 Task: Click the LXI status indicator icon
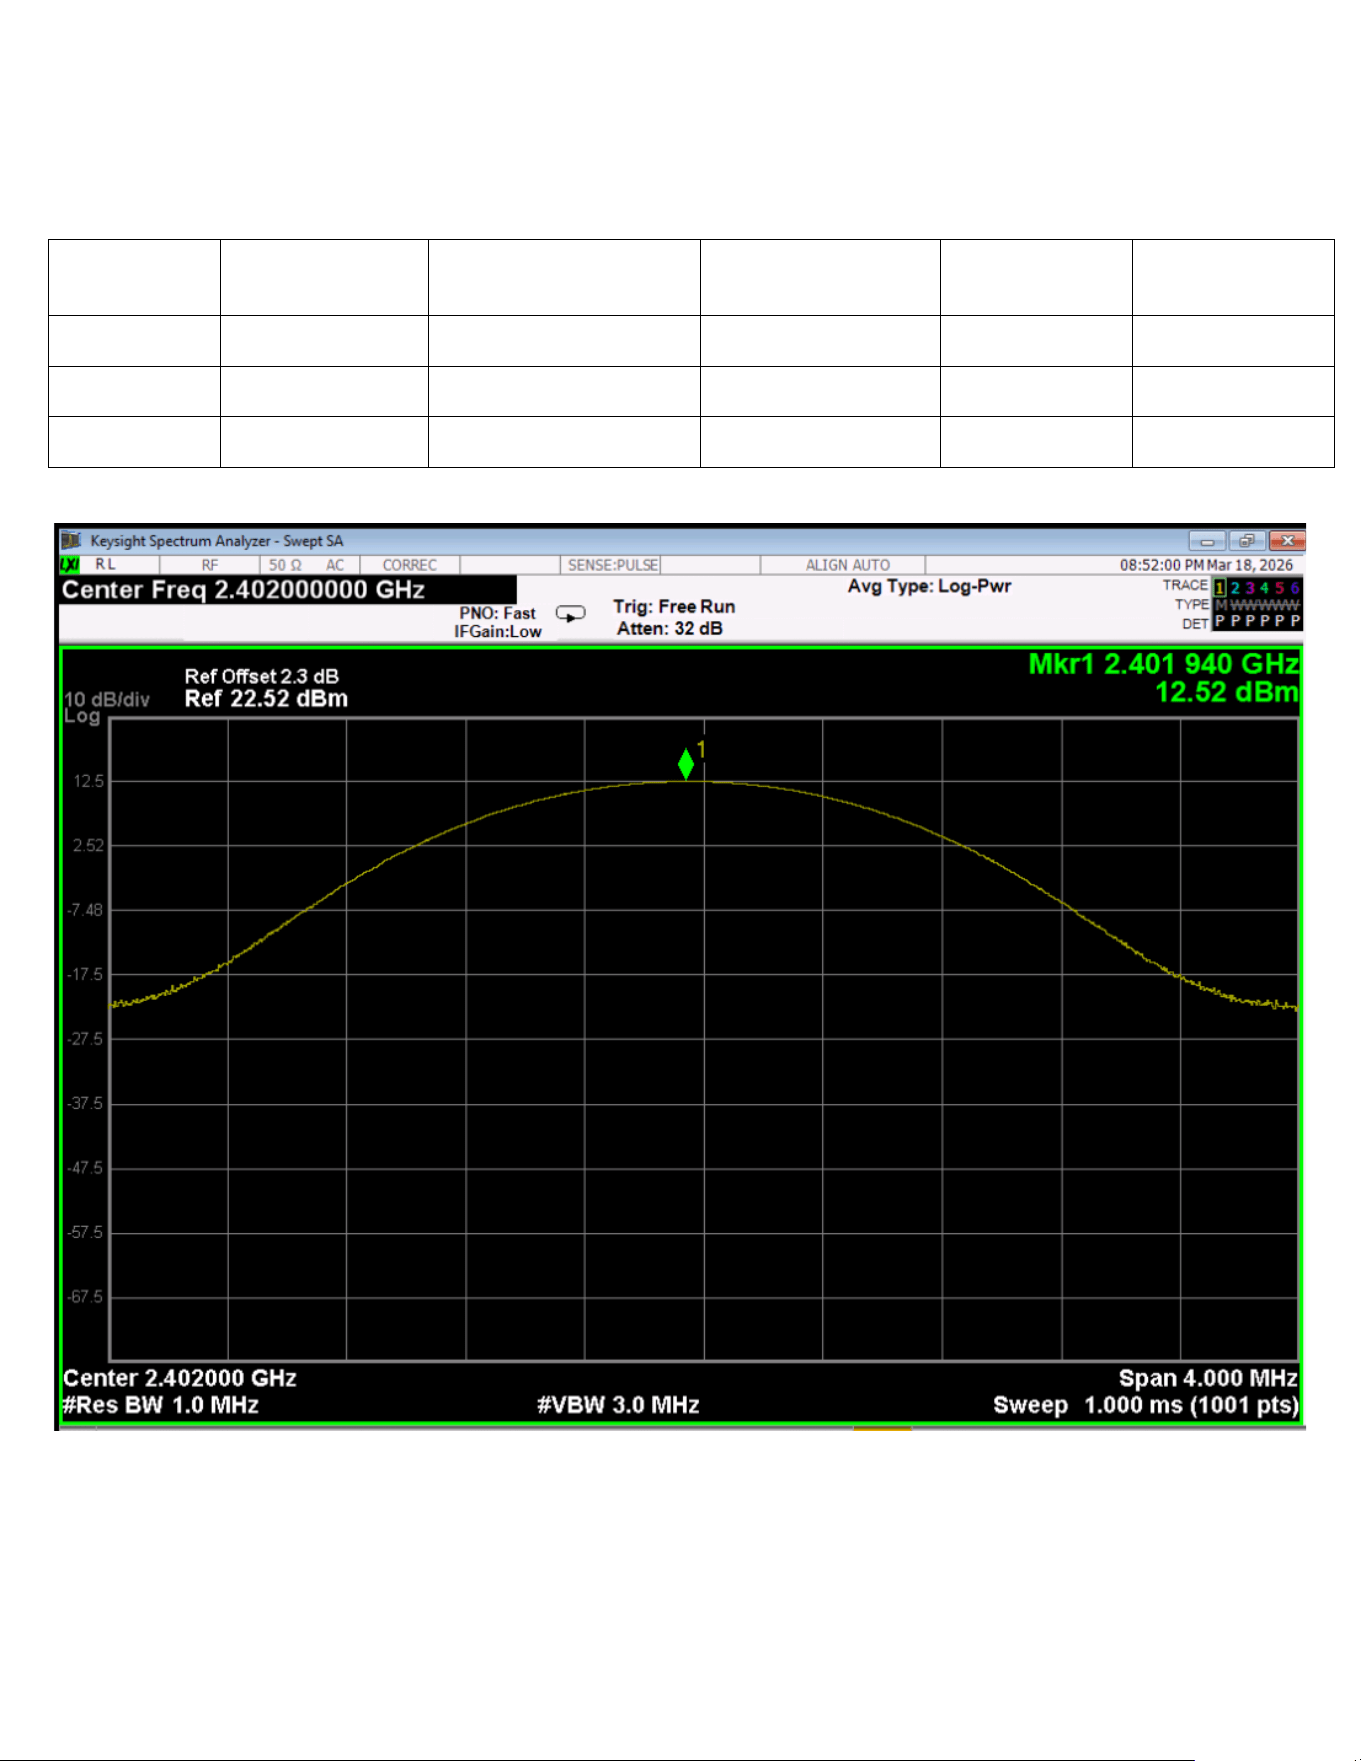pos(70,565)
